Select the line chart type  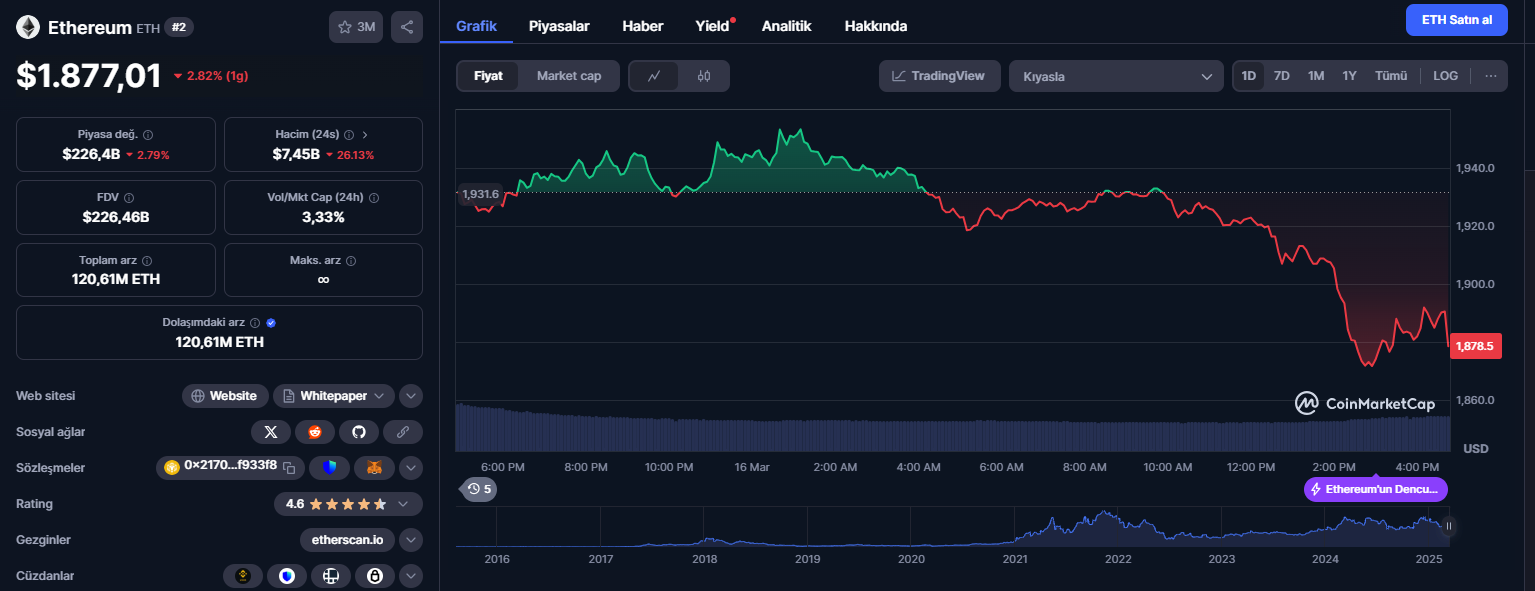[654, 76]
